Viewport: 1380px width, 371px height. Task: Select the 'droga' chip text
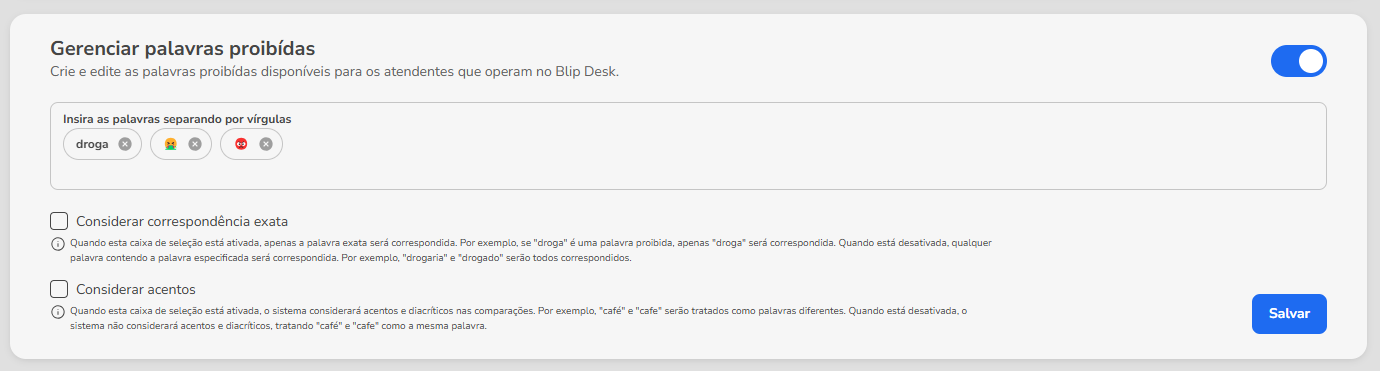pyautogui.click(x=92, y=144)
